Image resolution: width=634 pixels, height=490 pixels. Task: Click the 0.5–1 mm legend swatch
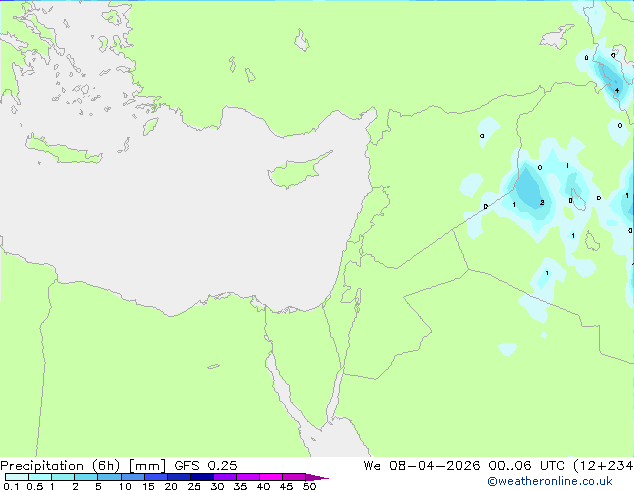coord(40,477)
